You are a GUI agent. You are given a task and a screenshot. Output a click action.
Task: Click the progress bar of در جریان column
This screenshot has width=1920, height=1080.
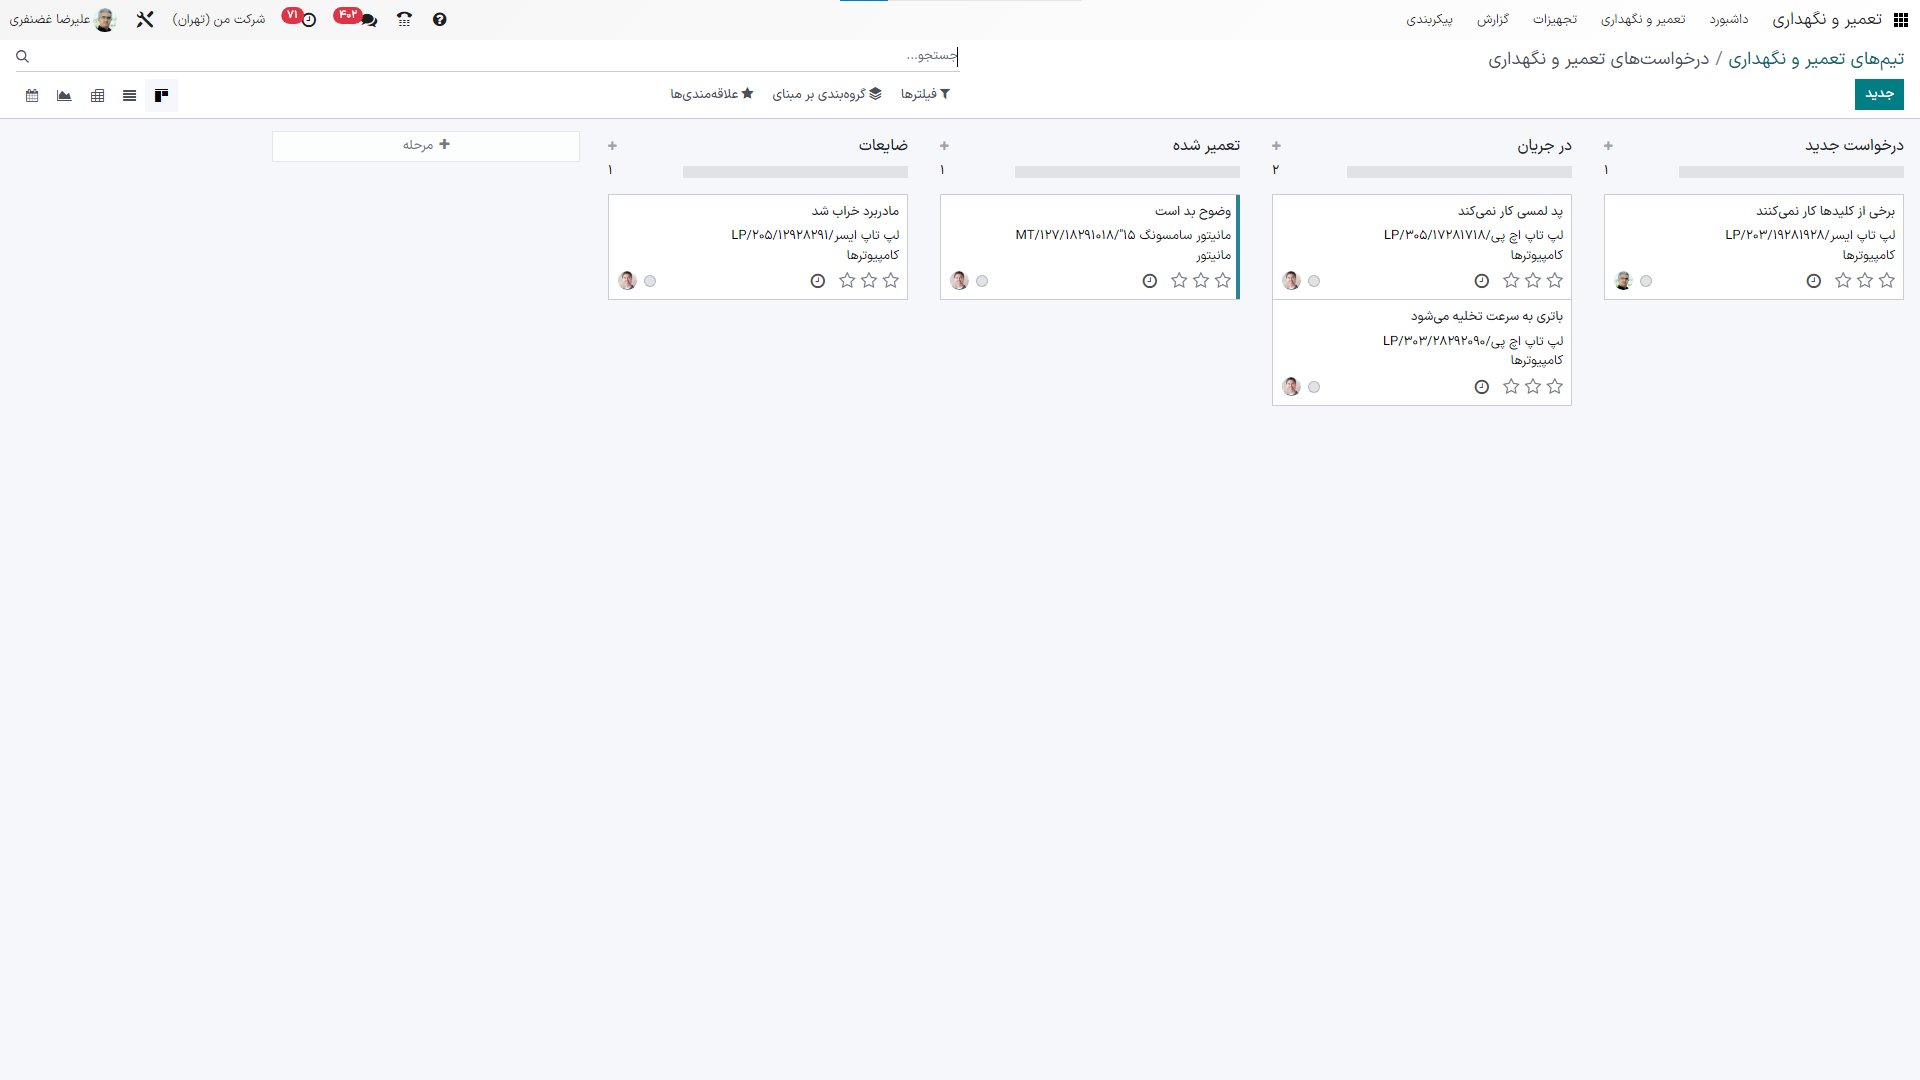coord(1458,172)
